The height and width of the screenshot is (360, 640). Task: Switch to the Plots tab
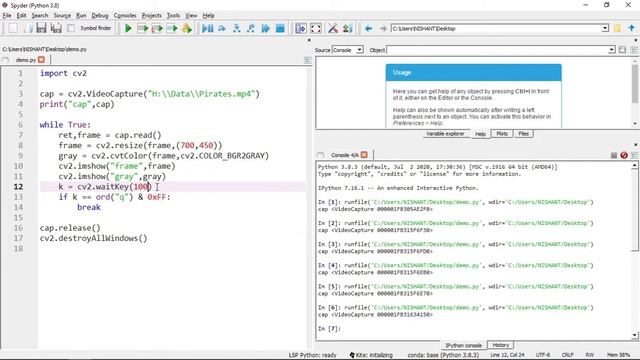(502, 134)
